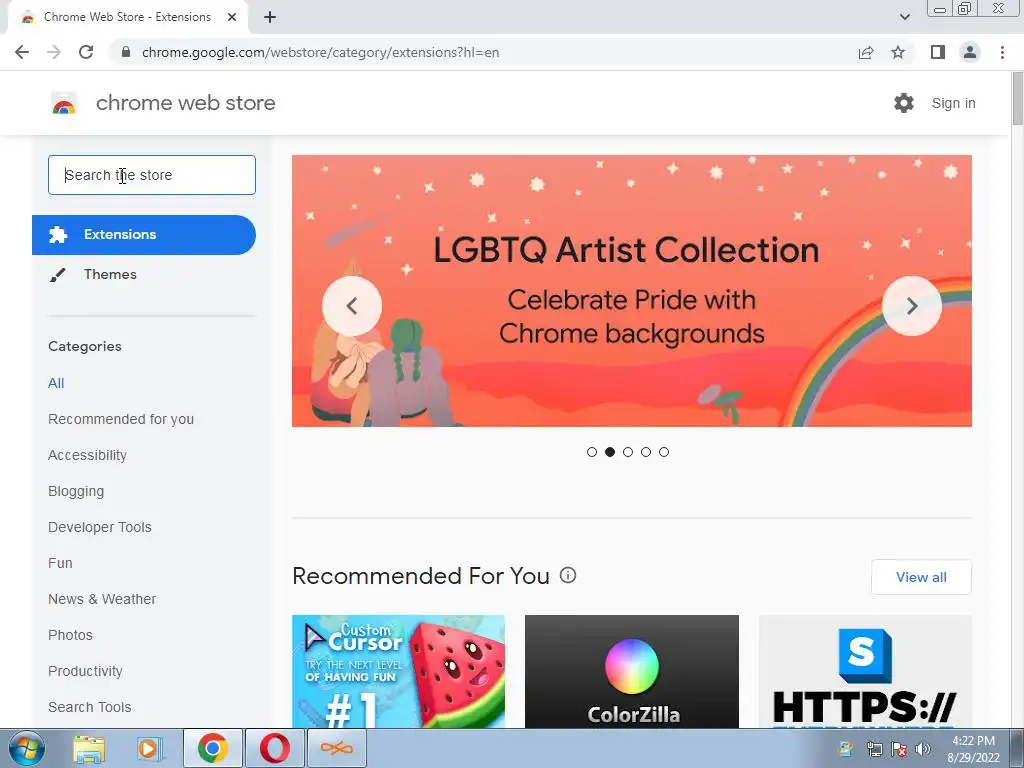
Task: Click the volume speaker tray icon
Action: [923, 749]
